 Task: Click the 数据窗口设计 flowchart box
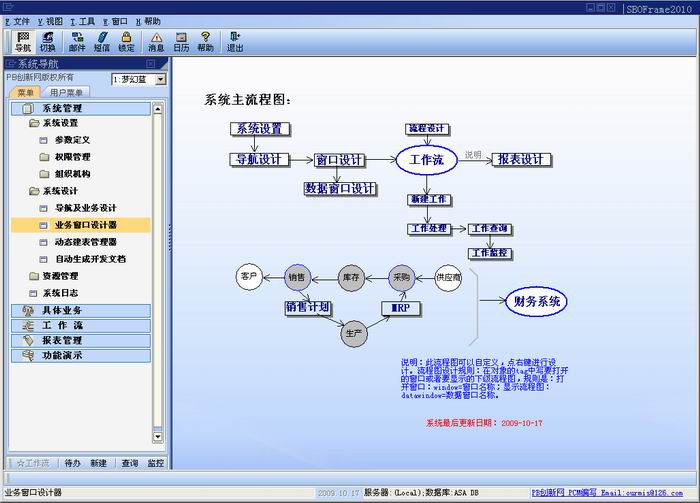tap(340, 188)
